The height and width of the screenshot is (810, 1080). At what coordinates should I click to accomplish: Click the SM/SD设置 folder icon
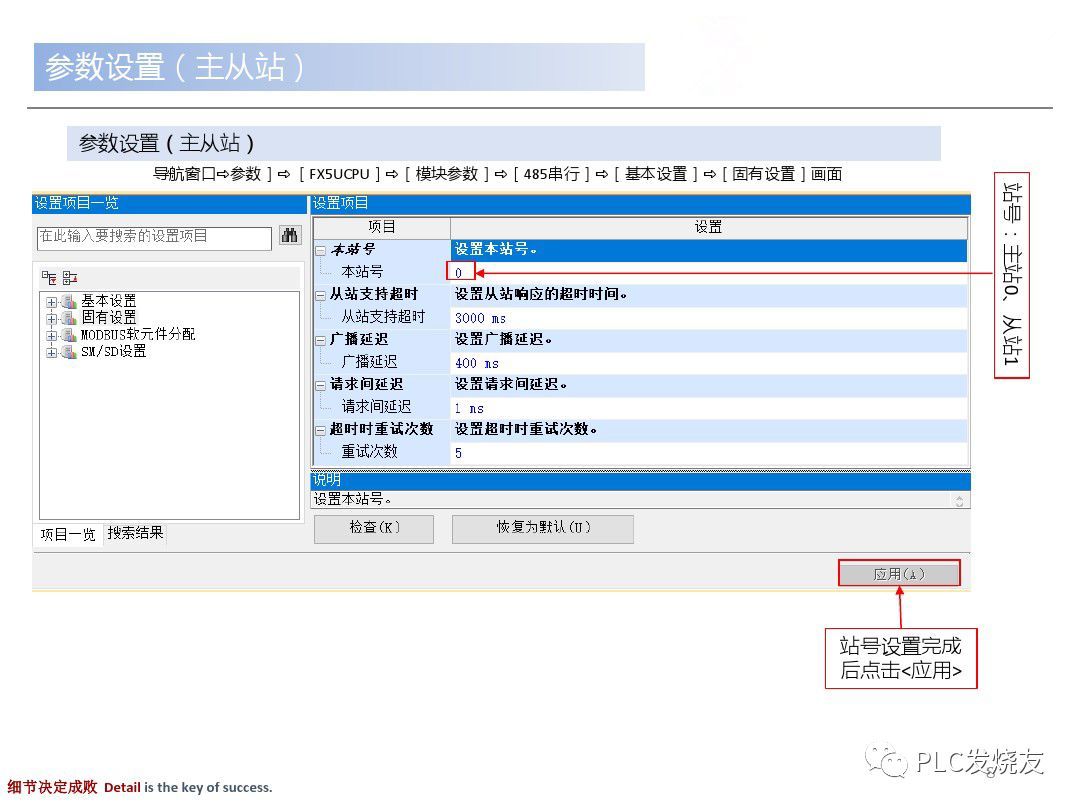tap(68, 352)
